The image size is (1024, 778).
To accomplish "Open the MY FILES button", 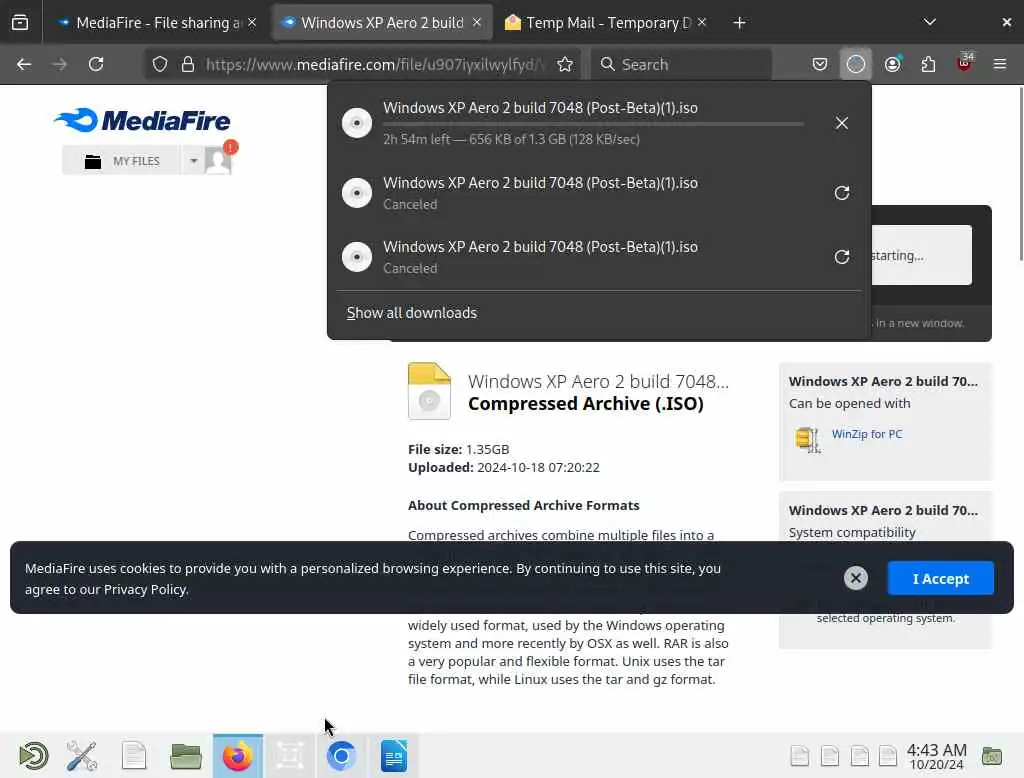I will [122, 161].
